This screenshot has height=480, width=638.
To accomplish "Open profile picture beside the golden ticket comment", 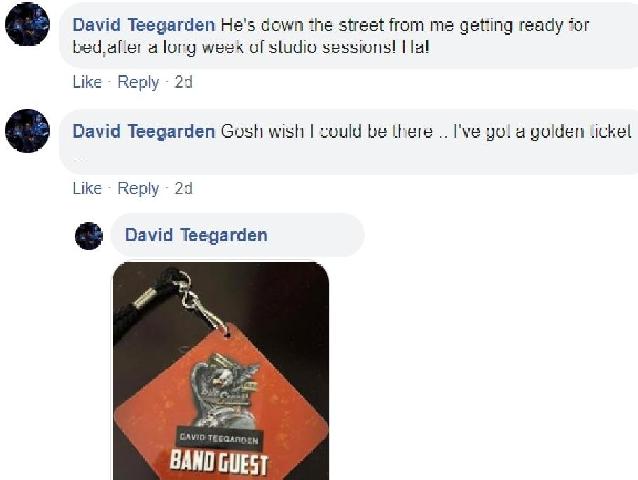I will [x=27, y=131].
